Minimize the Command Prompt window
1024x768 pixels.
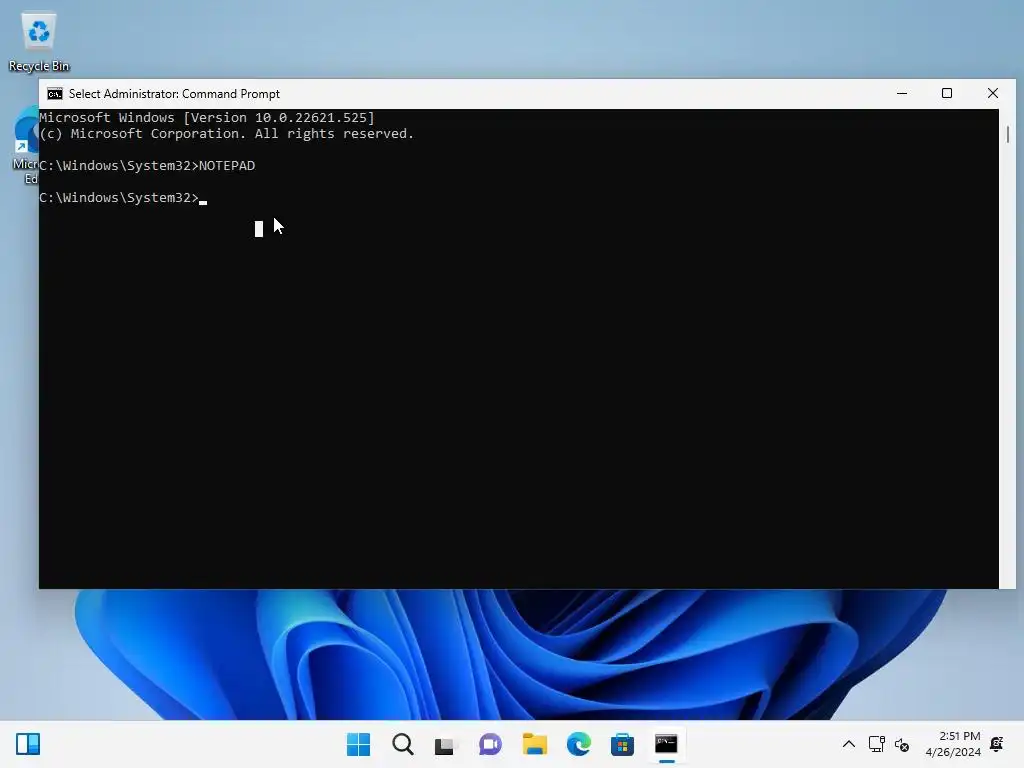click(x=902, y=93)
